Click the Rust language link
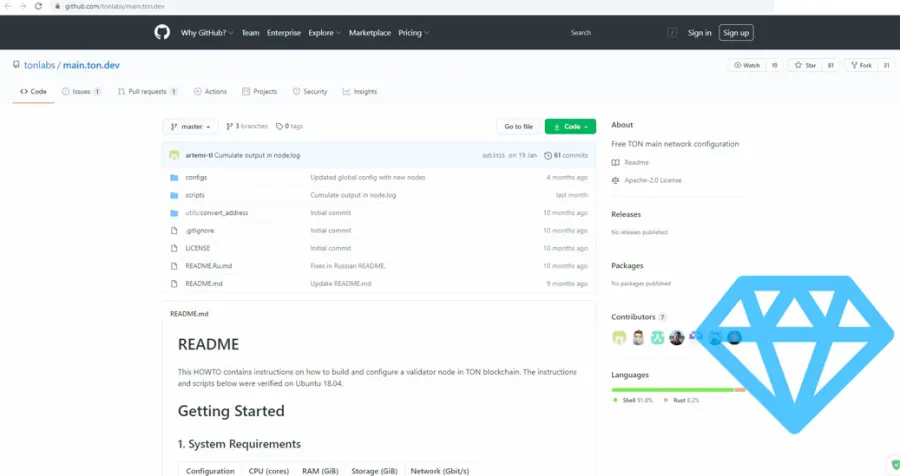Screen dimensions: 900x476 (x=681, y=400)
